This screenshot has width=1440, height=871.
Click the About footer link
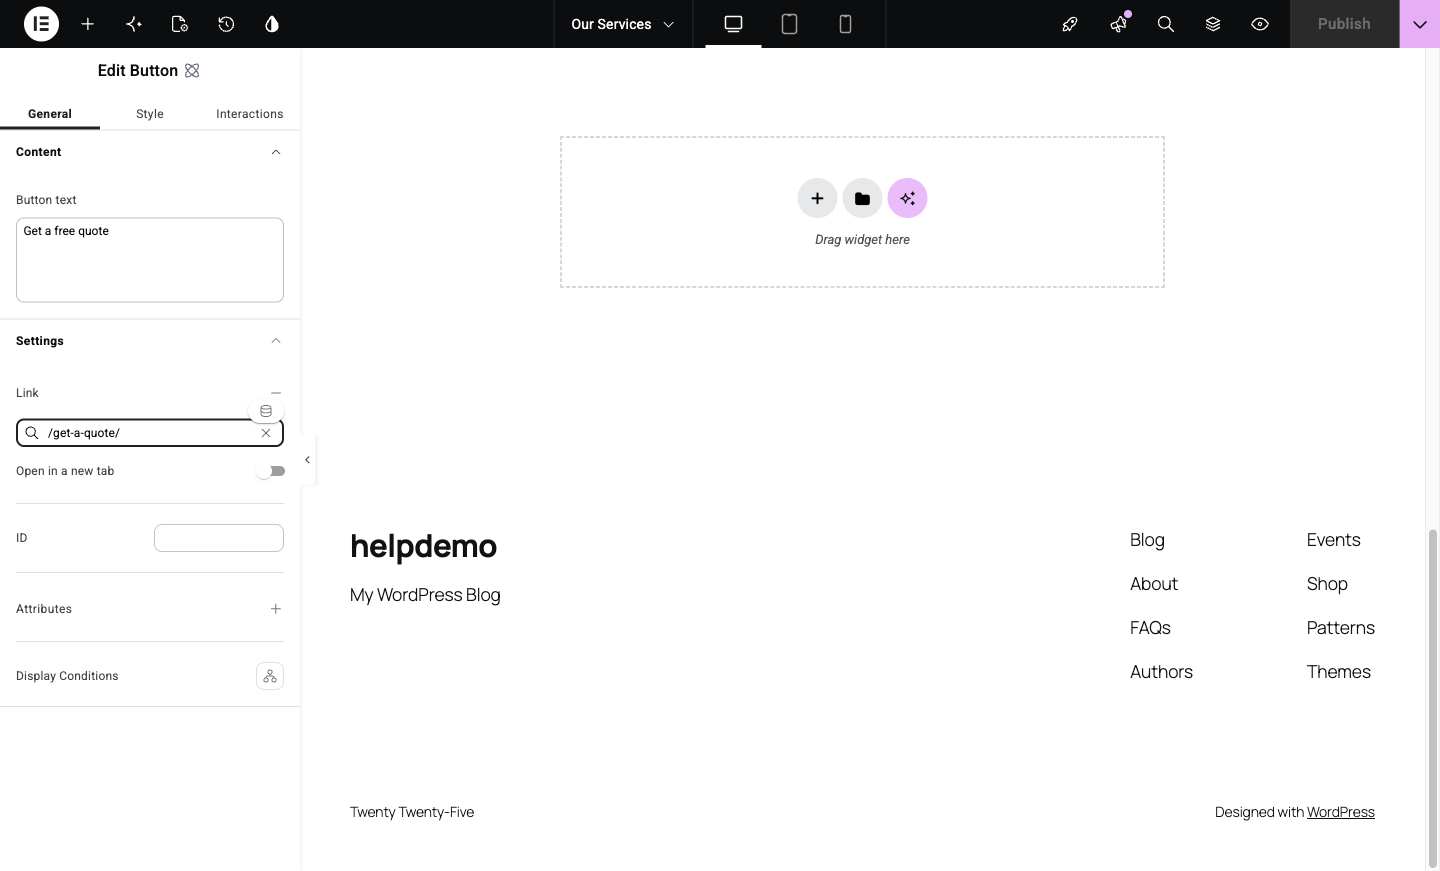(1154, 584)
